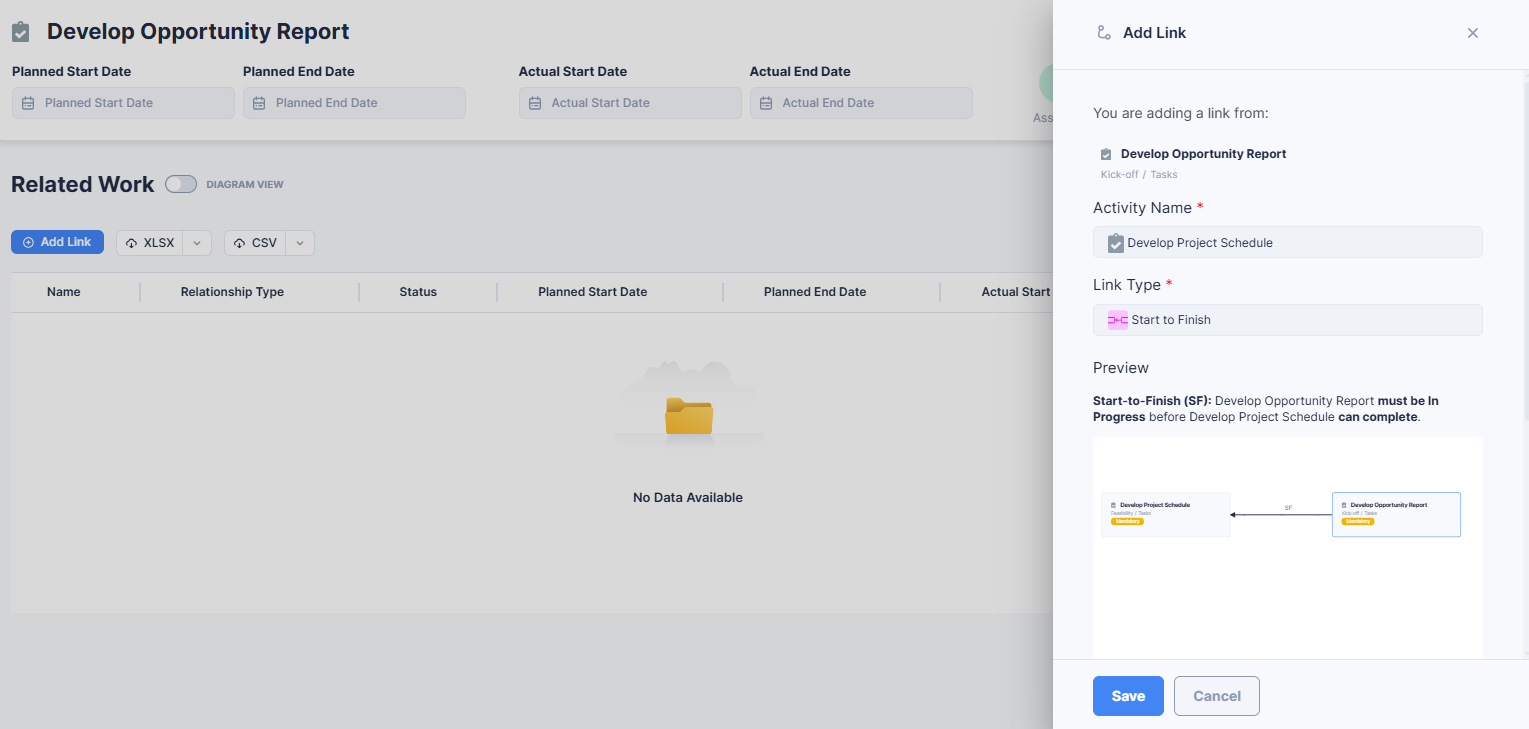Click task icon next to Develop Project Schedule
The height and width of the screenshot is (729, 1529).
[1116, 243]
